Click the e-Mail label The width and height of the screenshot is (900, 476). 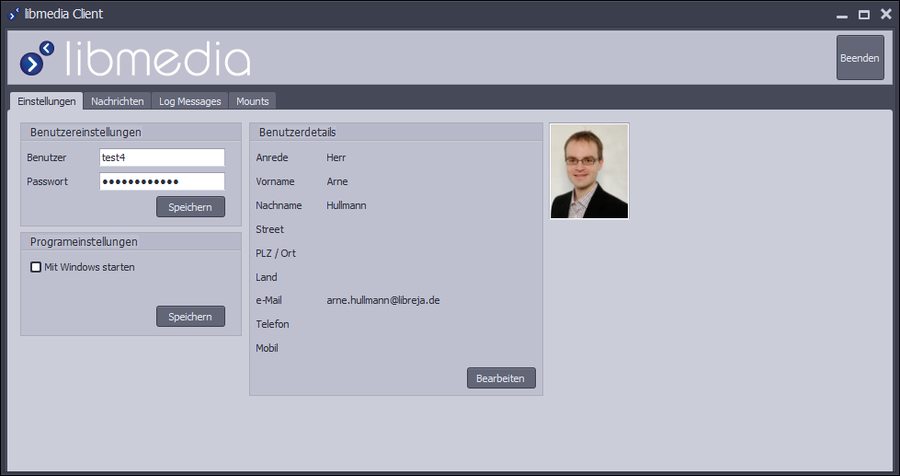(x=269, y=300)
